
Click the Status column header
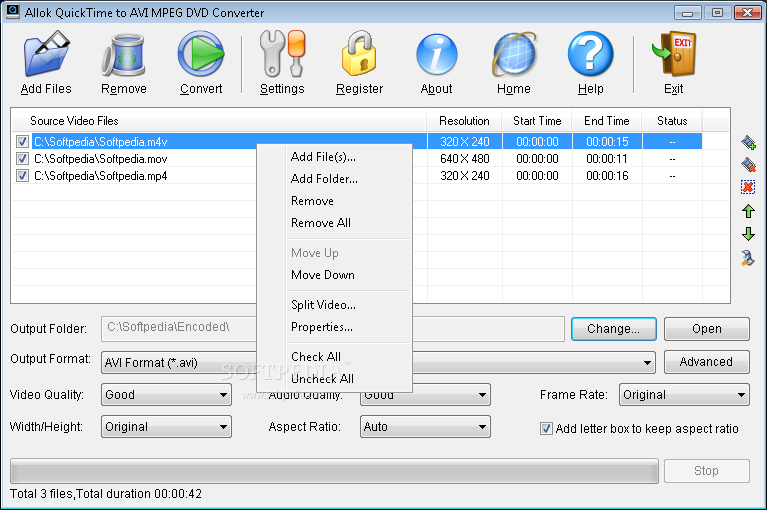coord(672,121)
